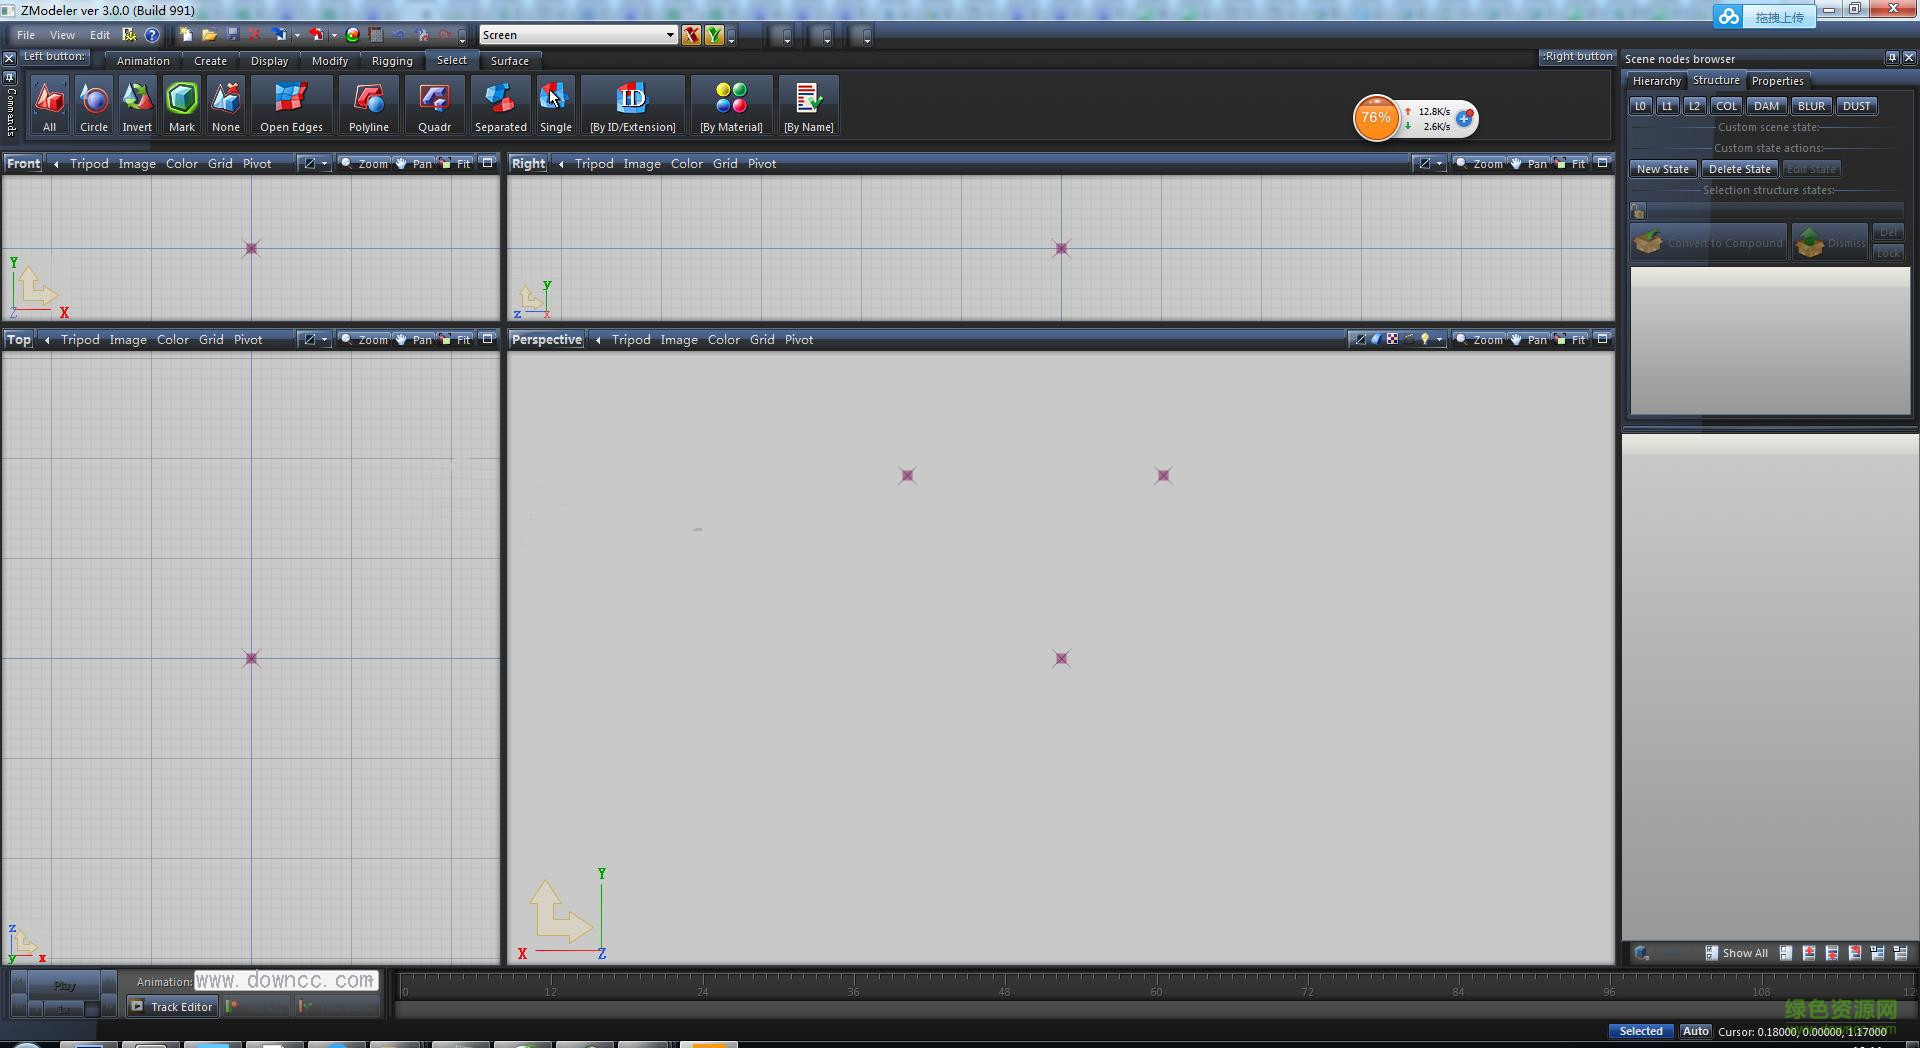This screenshot has width=1920, height=1048.
Task: Open the Screen axis dropdown
Action: [x=670, y=35]
